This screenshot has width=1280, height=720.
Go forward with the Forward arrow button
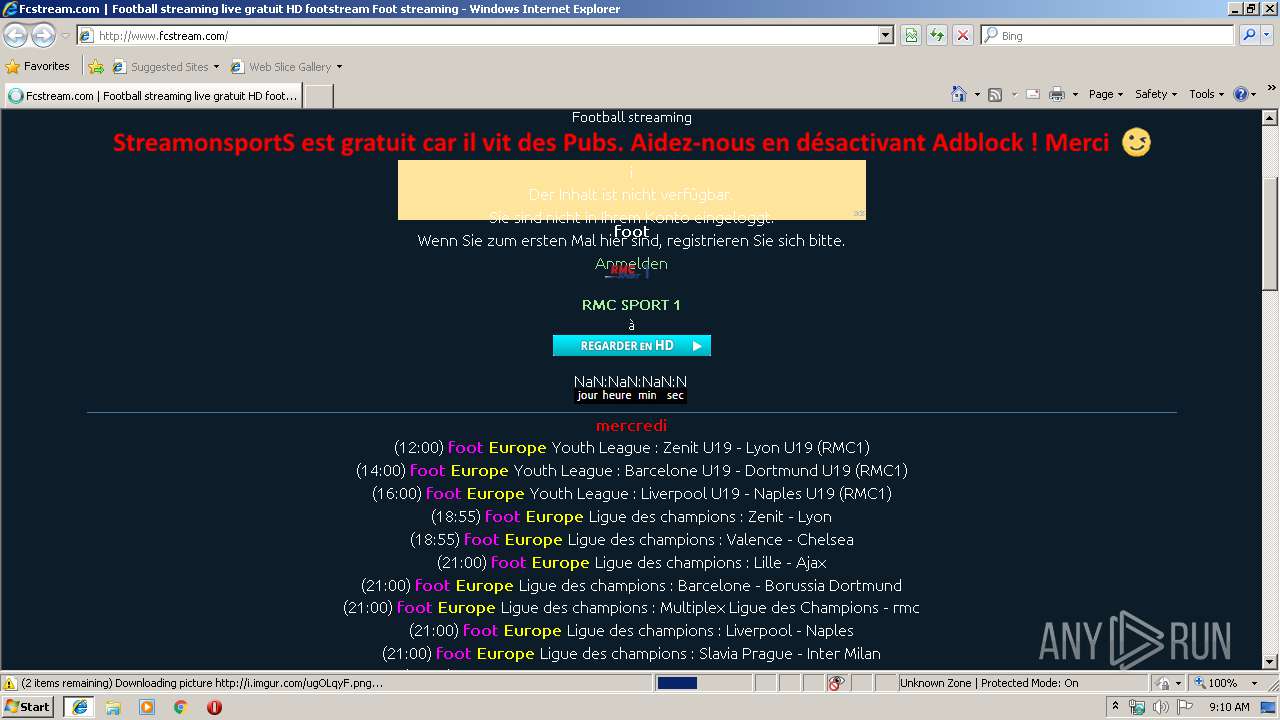pyautogui.click(x=43, y=35)
